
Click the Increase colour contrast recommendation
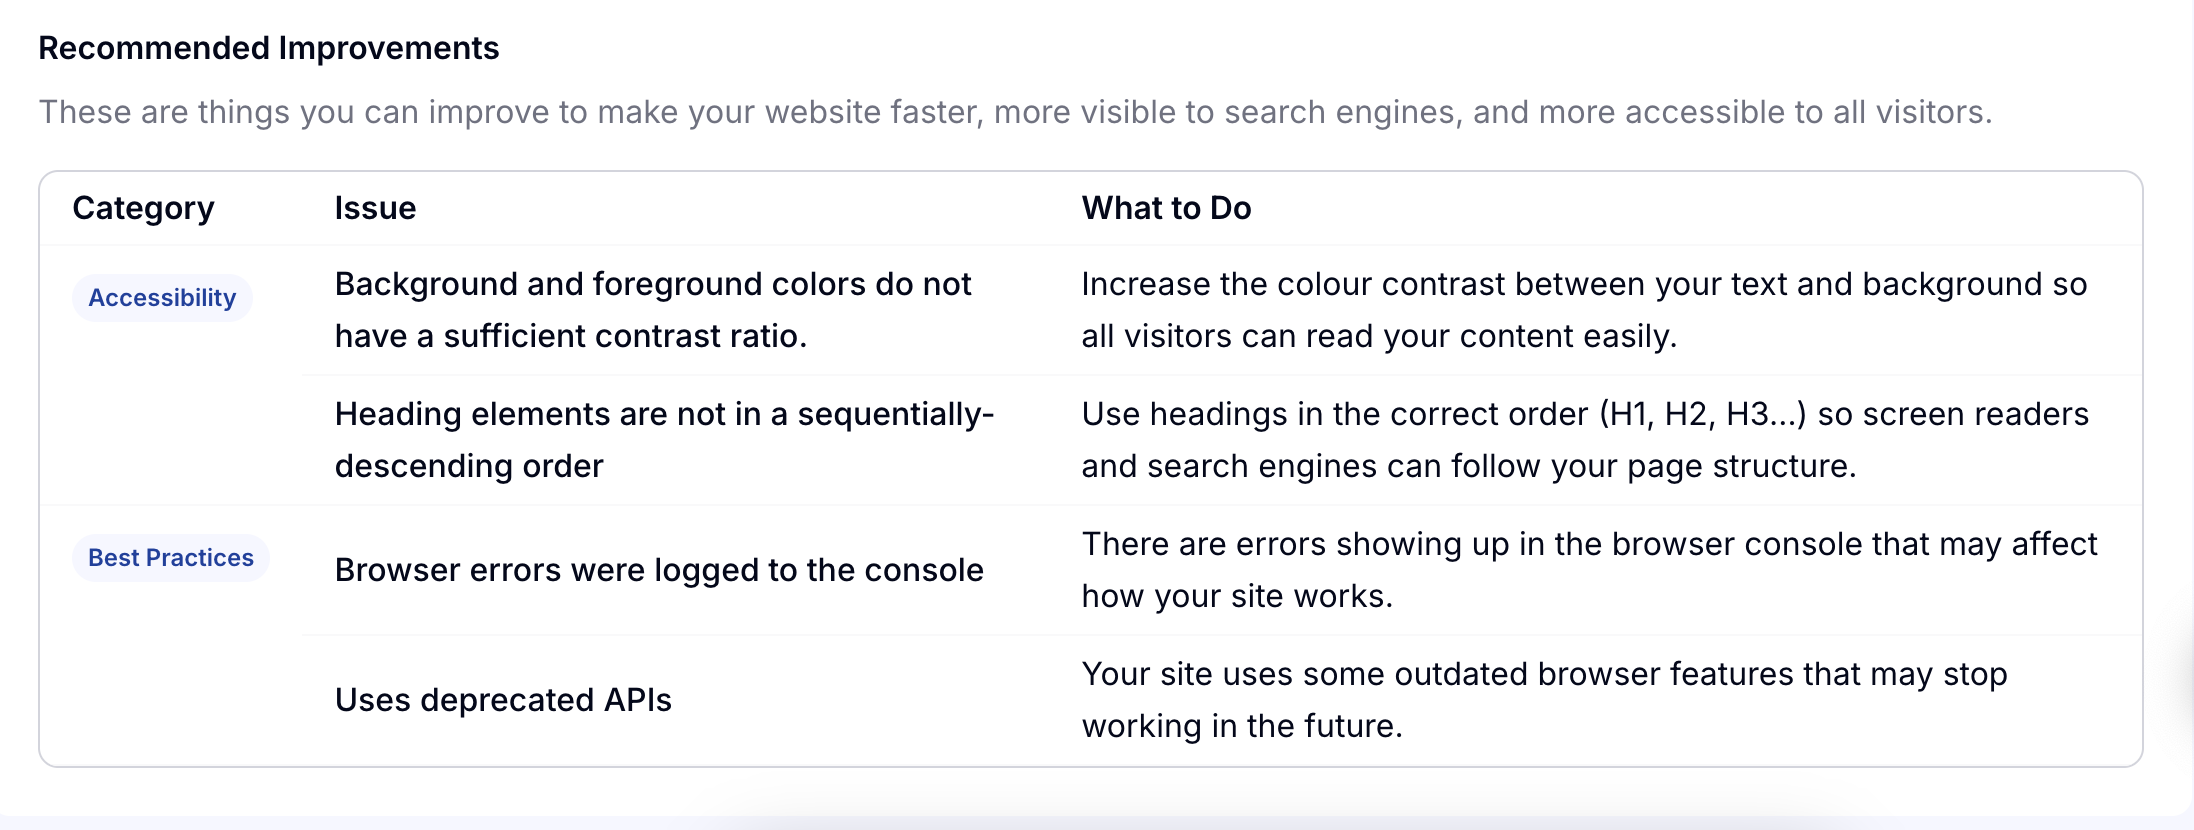click(1584, 310)
